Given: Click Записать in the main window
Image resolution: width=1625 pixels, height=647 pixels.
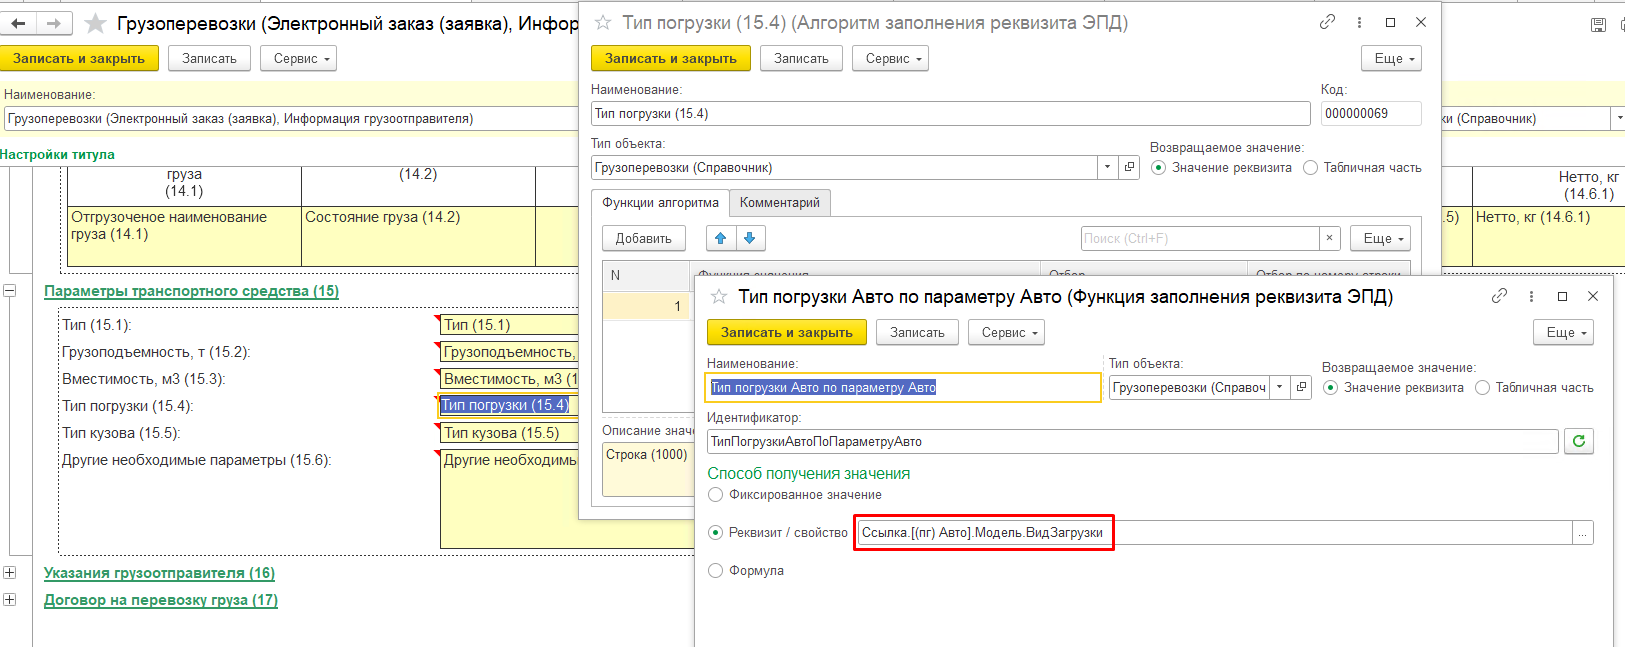Looking at the screenshot, I should [210, 58].
